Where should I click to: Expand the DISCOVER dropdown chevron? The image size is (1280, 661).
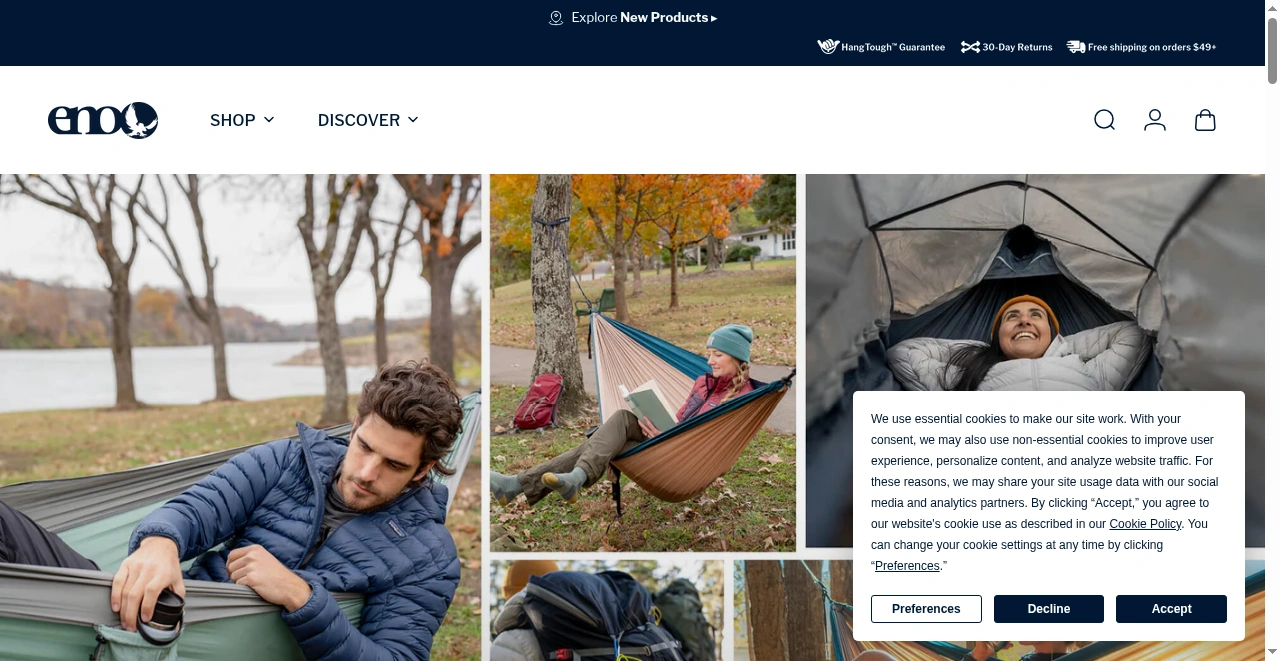click(x=413, y=120)
